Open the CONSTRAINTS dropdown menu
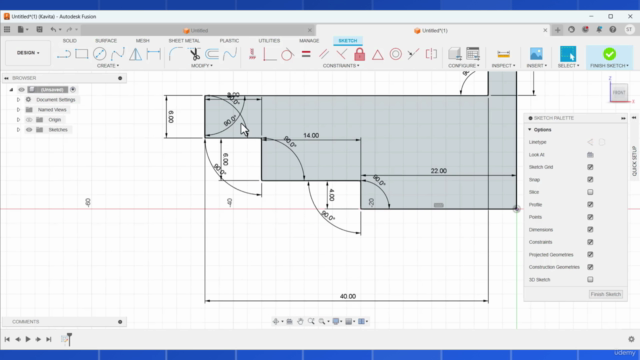 coord(341,66)
